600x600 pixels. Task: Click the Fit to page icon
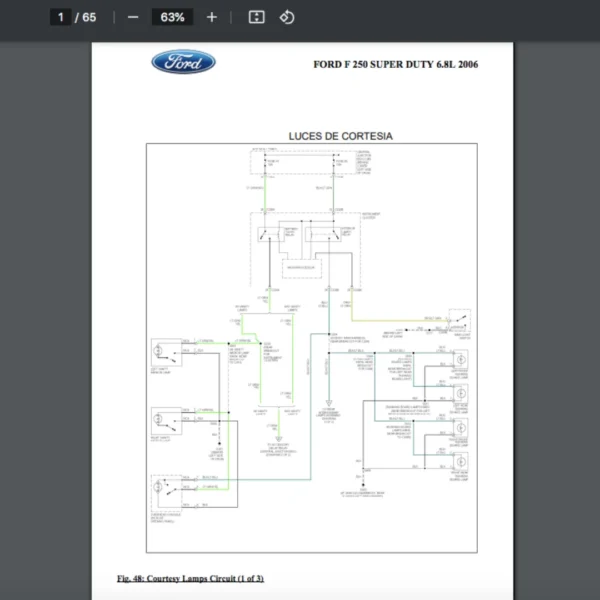point(256,17)
